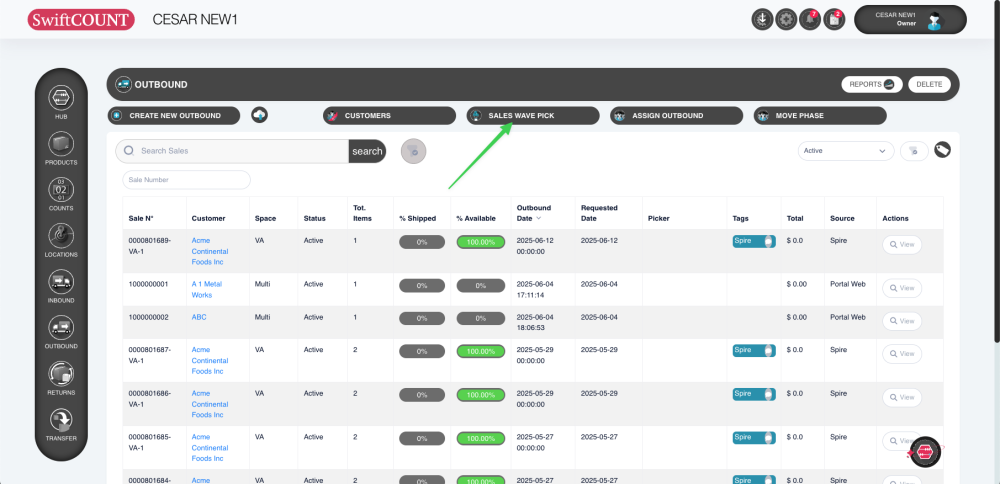Image resolution: width=1000 pixels, height=484 pixels.
Task: View sale 0000801686-VA-1
Action: click(x=902, y=397)
